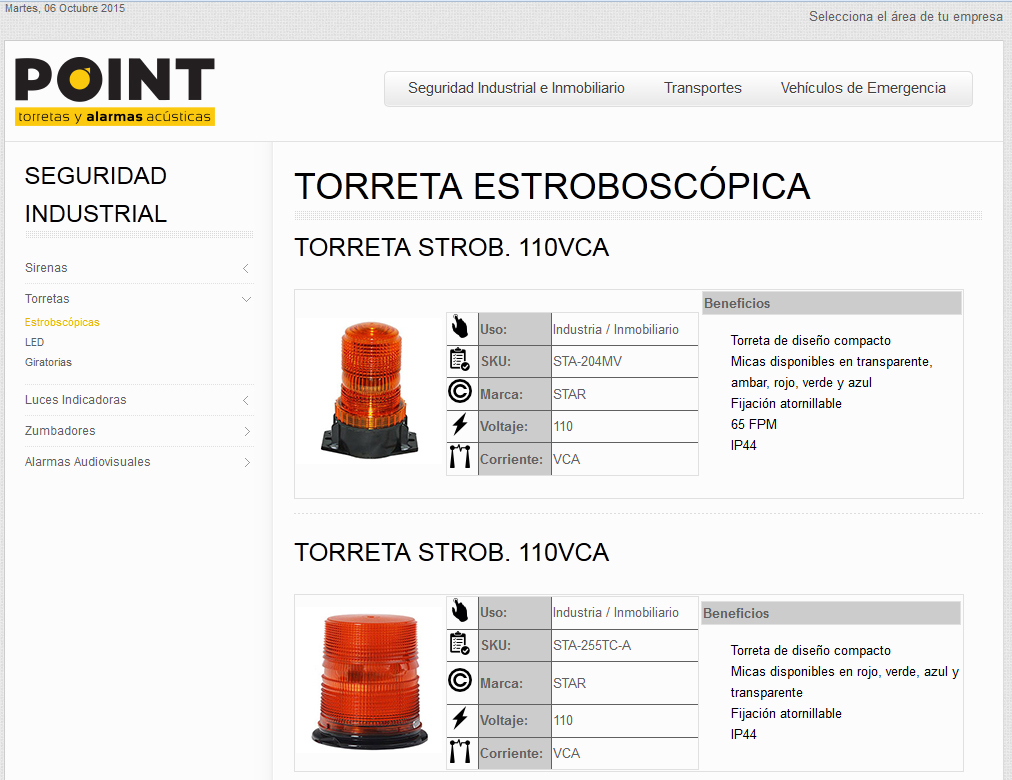Select the Giratorias subcategory link
This screenshot has height=780, width=1012.
(48, 362)
